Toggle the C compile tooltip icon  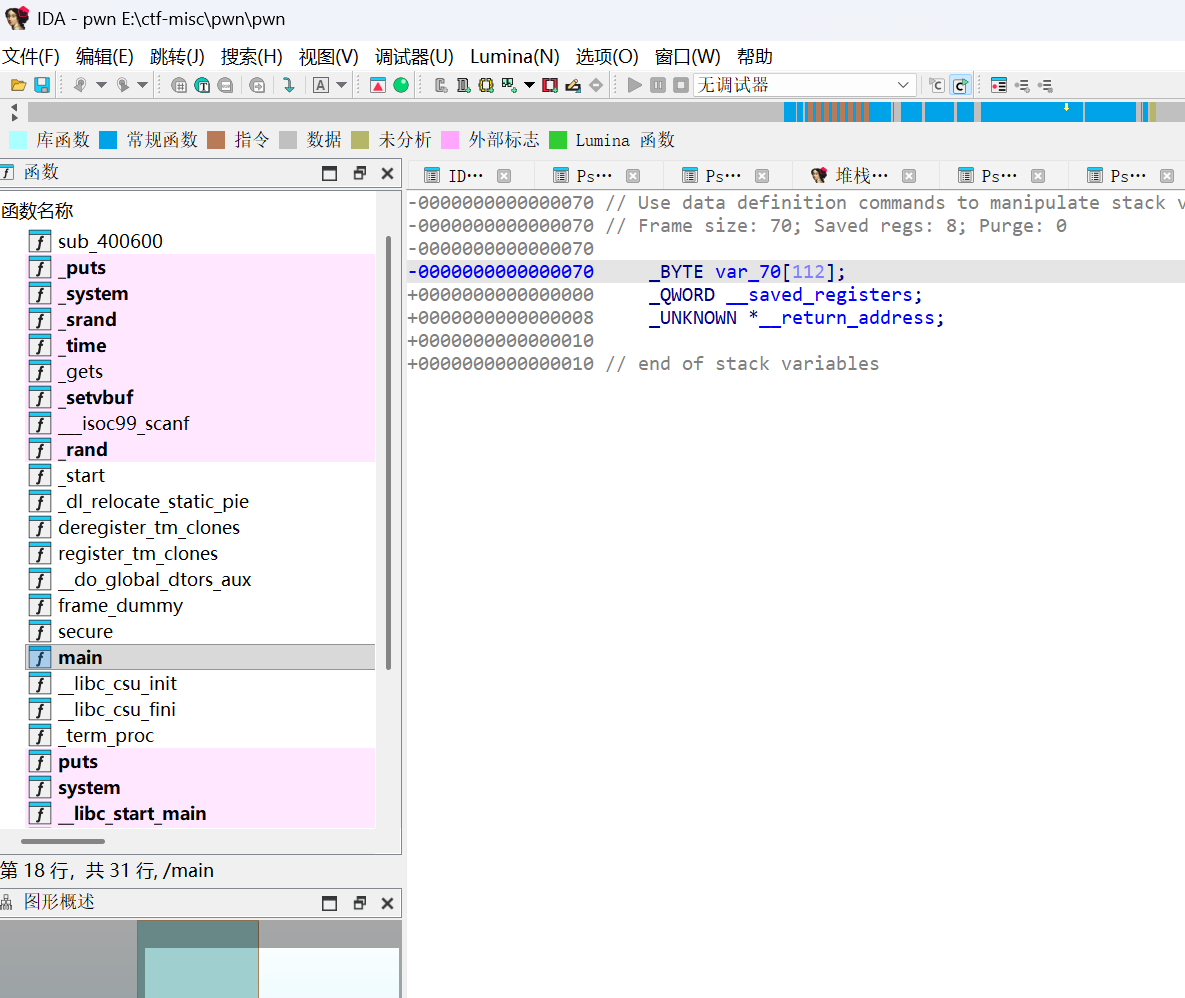(x=936, y=86)
